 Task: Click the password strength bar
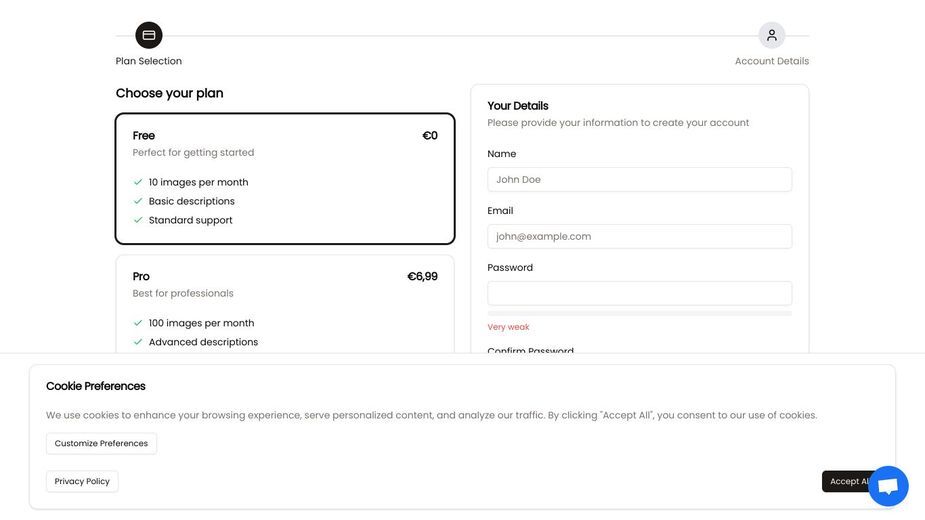click(639, 313)
